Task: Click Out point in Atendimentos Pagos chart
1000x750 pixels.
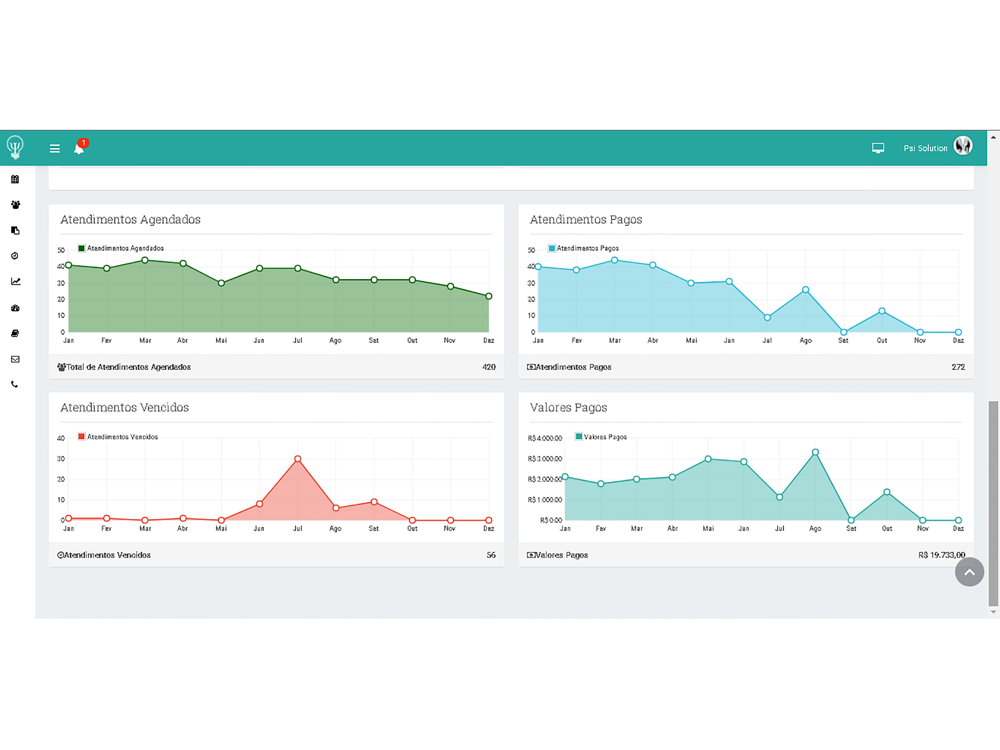Action: tap(882, 311)
